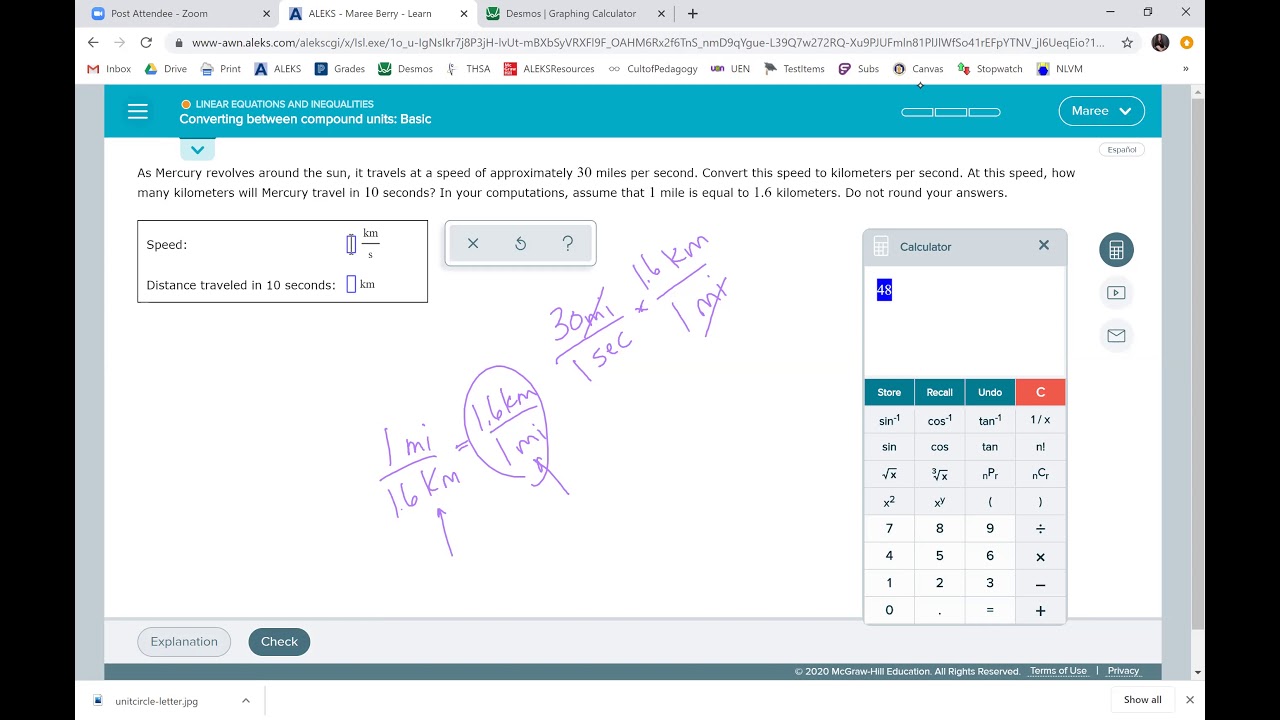The image size is (1280, 720).
Task: Open the Drive bookmark
Action: point(166,69)
